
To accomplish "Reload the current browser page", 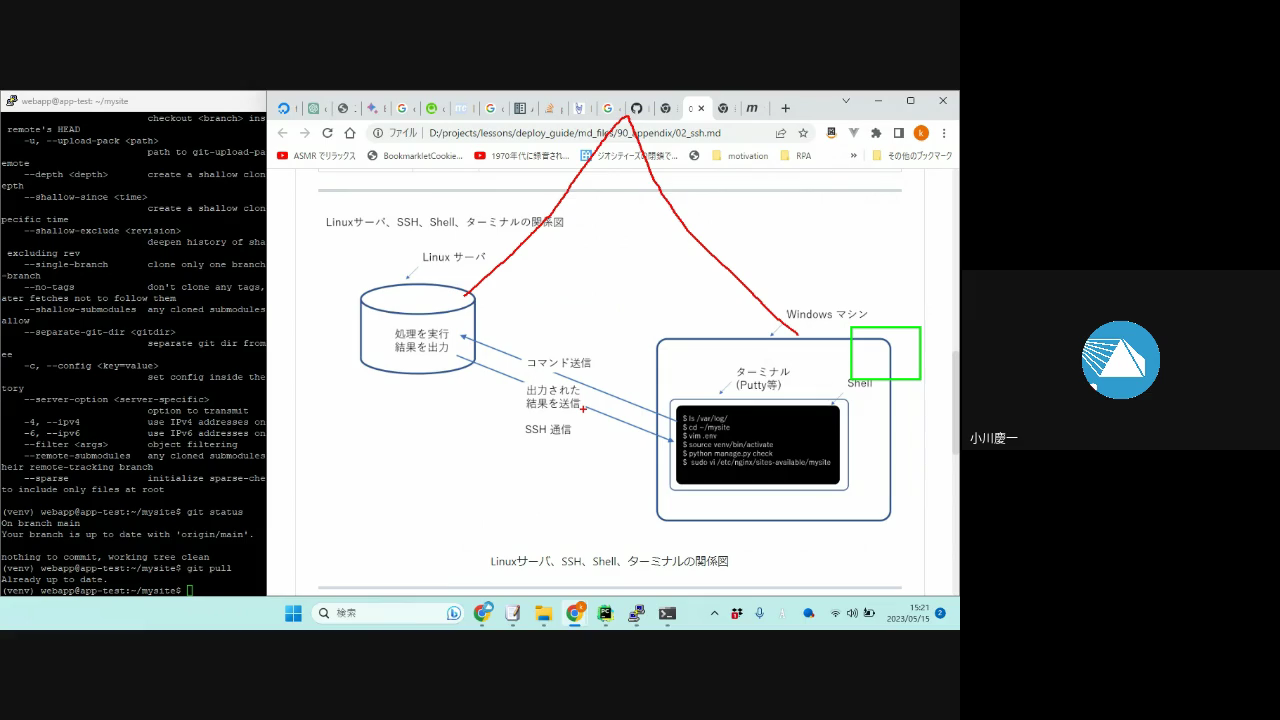I will [x=327, y=133].
